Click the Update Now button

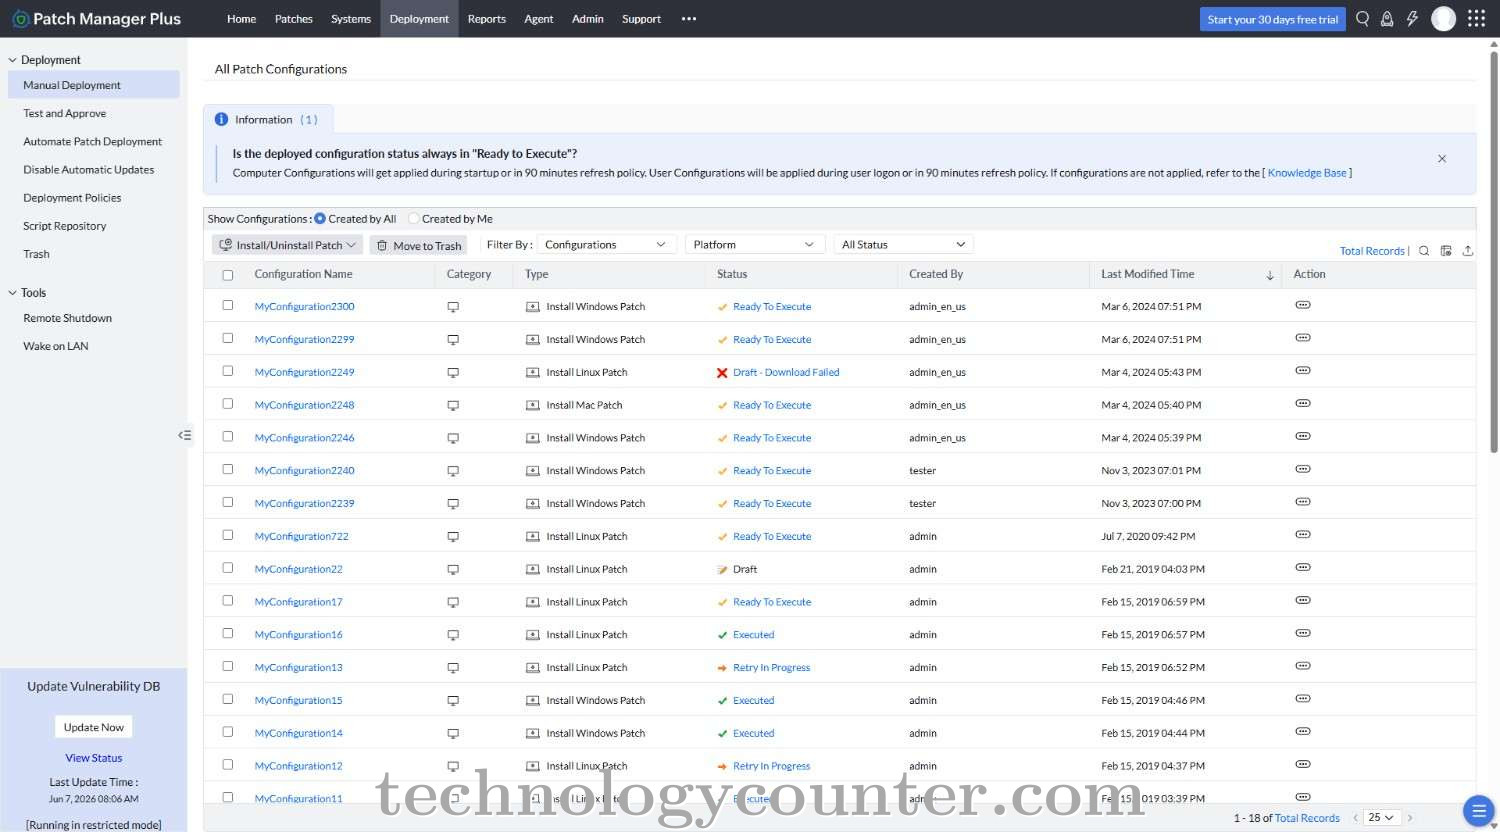tap(94, 727)
